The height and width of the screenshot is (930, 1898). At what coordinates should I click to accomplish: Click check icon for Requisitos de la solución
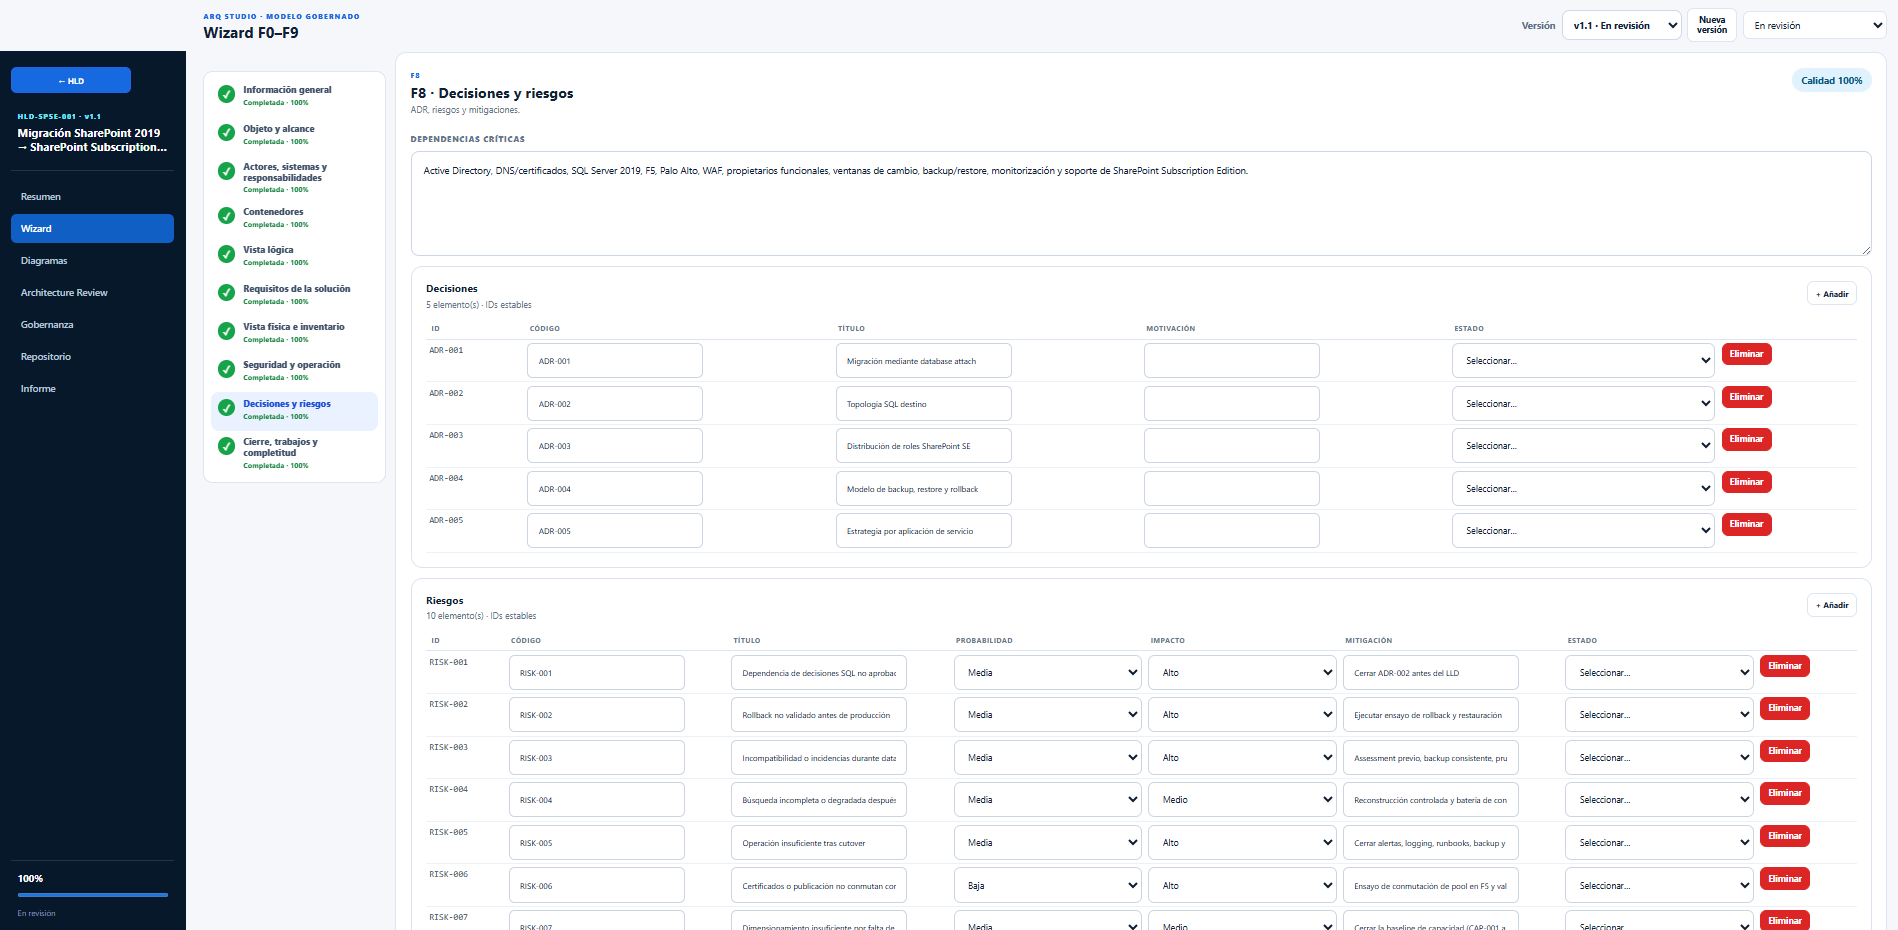click(x=227, y=293)
